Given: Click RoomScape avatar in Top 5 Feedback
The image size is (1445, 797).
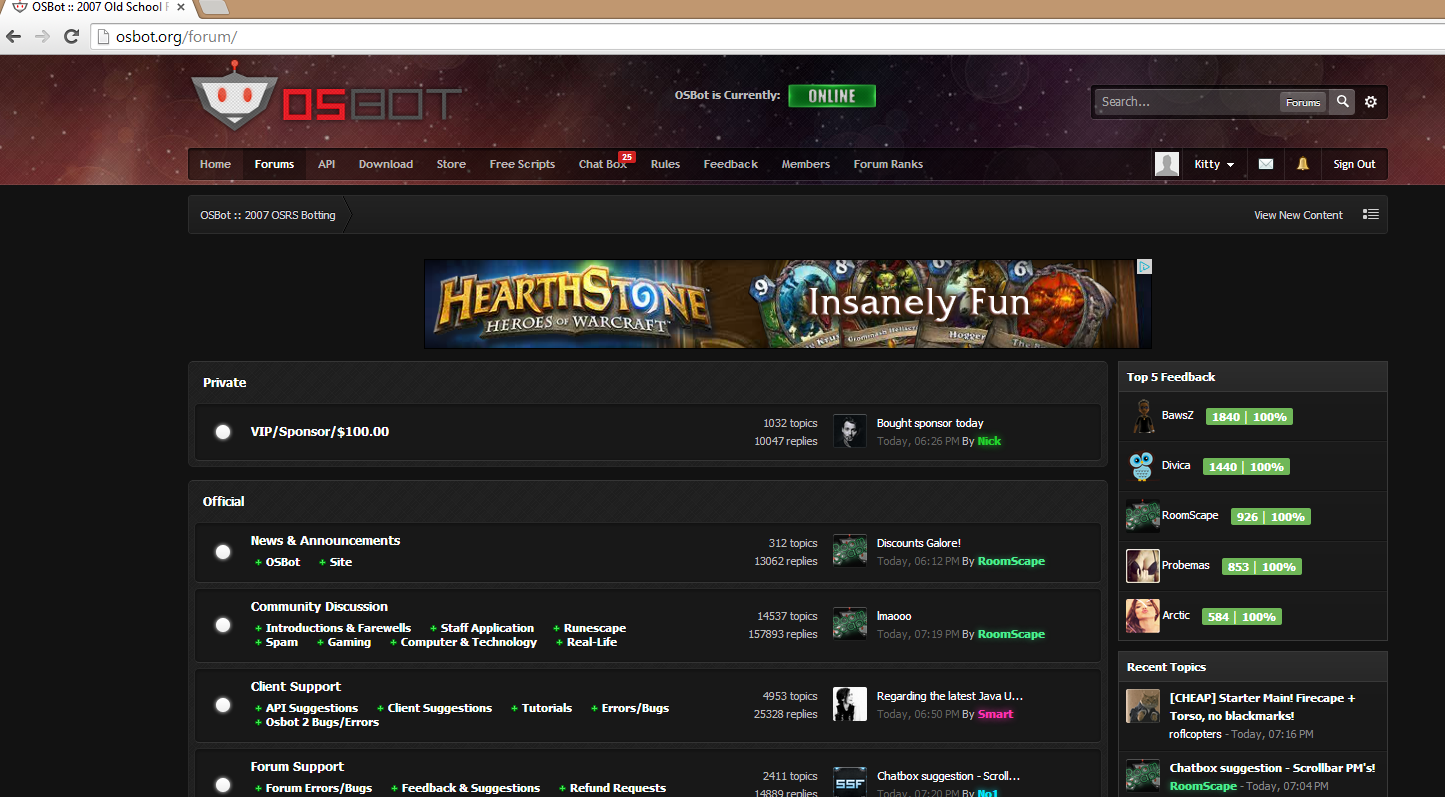Looking at the screenshot, I should tap(1143, 516).
